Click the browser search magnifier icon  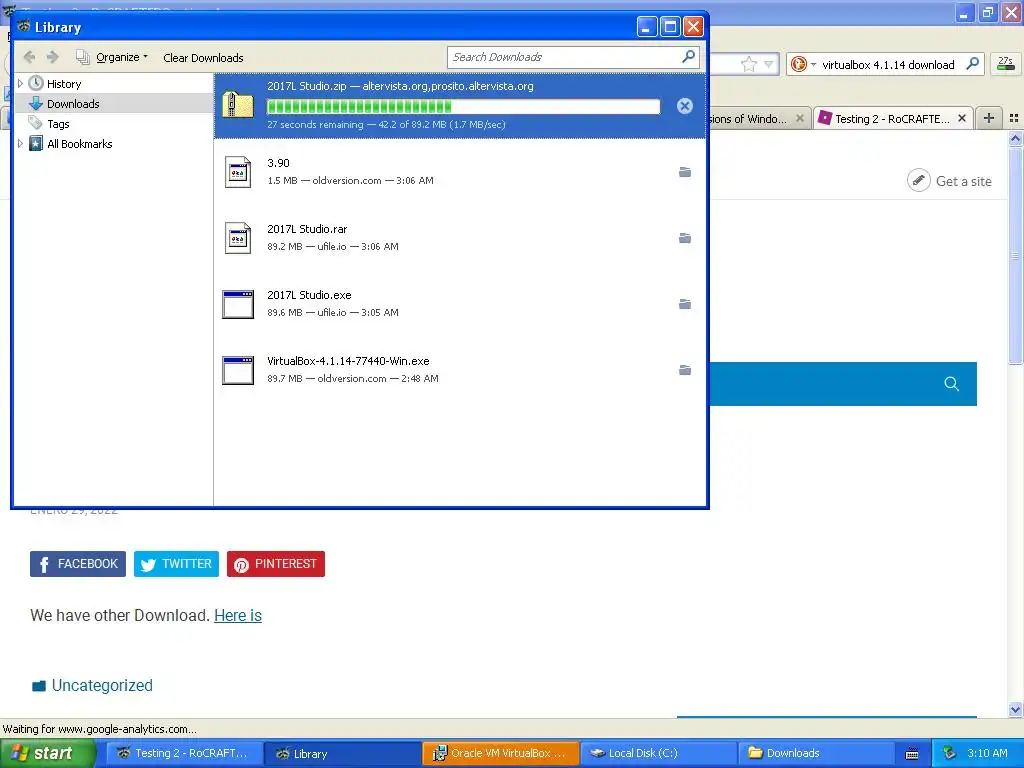pos(972,64)
